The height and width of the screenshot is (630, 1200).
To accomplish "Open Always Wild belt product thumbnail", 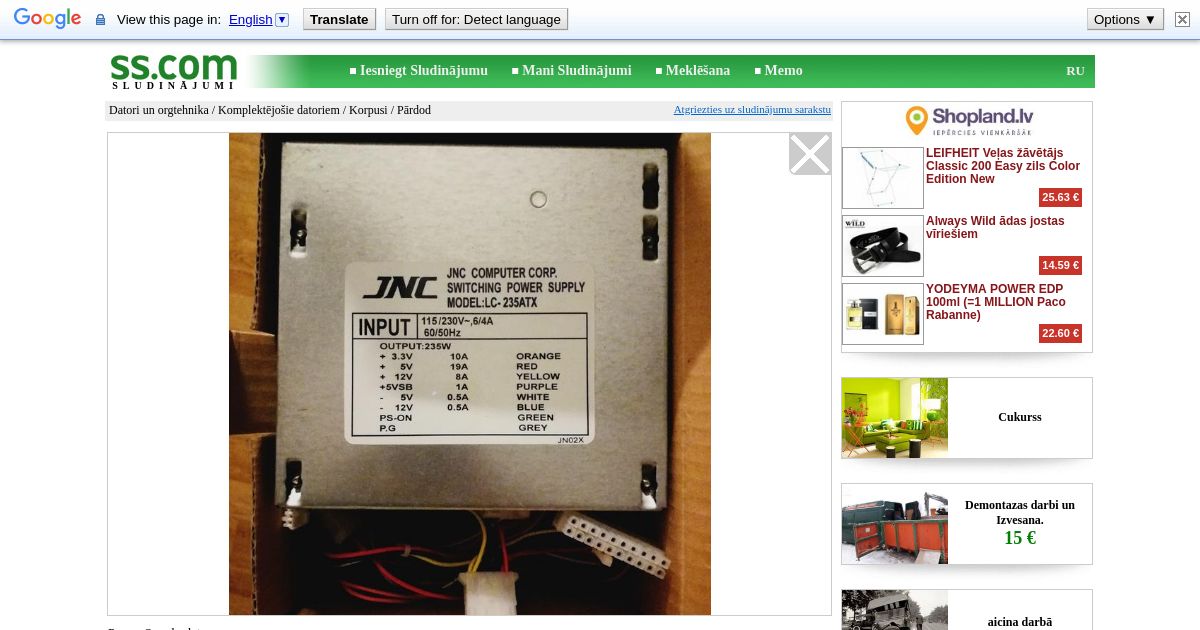I will 883,246.
